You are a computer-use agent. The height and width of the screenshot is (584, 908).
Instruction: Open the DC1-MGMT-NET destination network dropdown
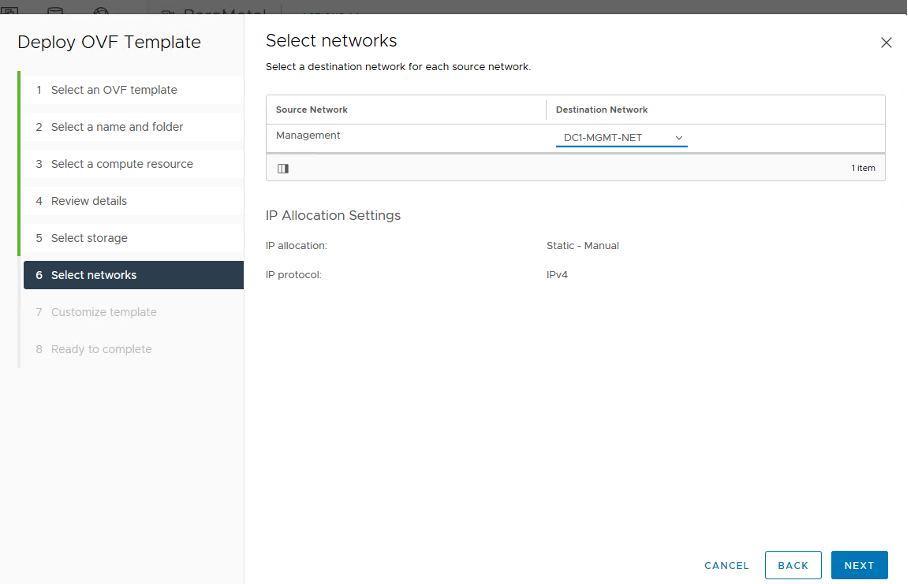tap(620, 140)
